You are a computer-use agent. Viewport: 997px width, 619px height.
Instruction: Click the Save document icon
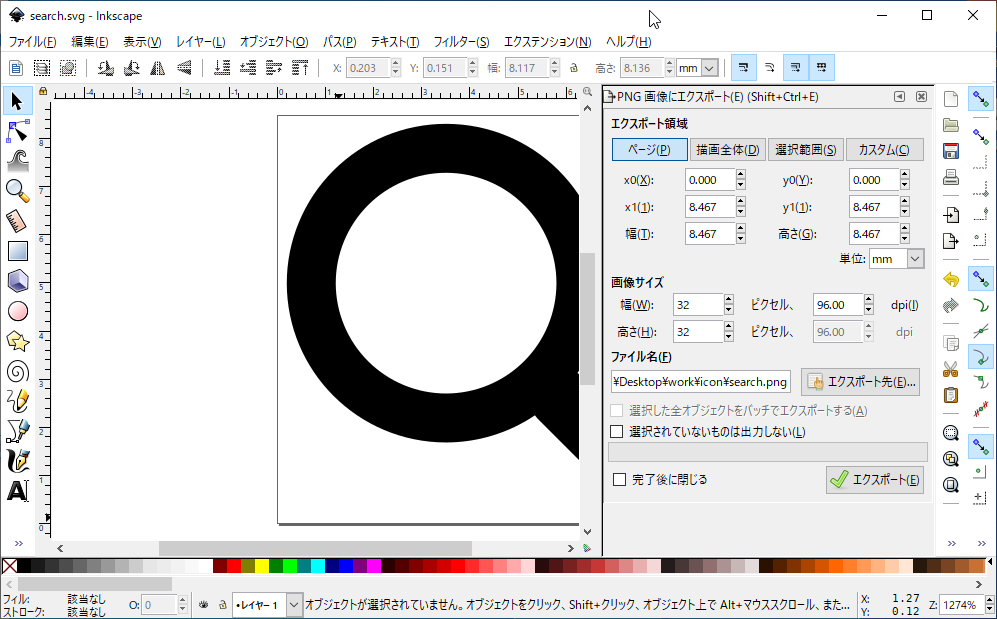pos(951,152)
